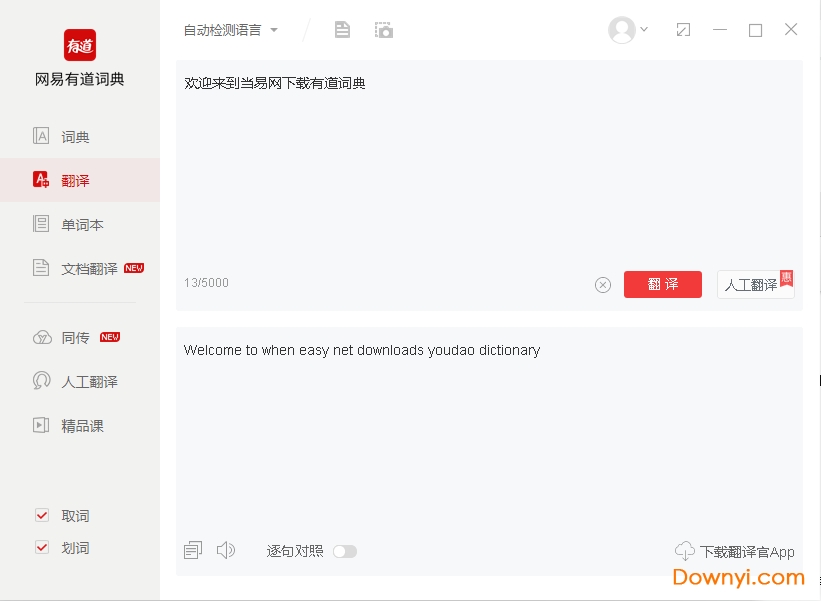
Task: Expand the user account menu
Action: [627, 30]
